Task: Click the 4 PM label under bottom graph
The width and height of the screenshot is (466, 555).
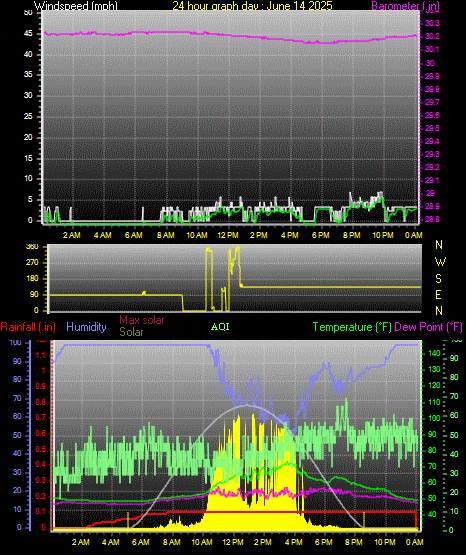Action: (x=294, y=542)
